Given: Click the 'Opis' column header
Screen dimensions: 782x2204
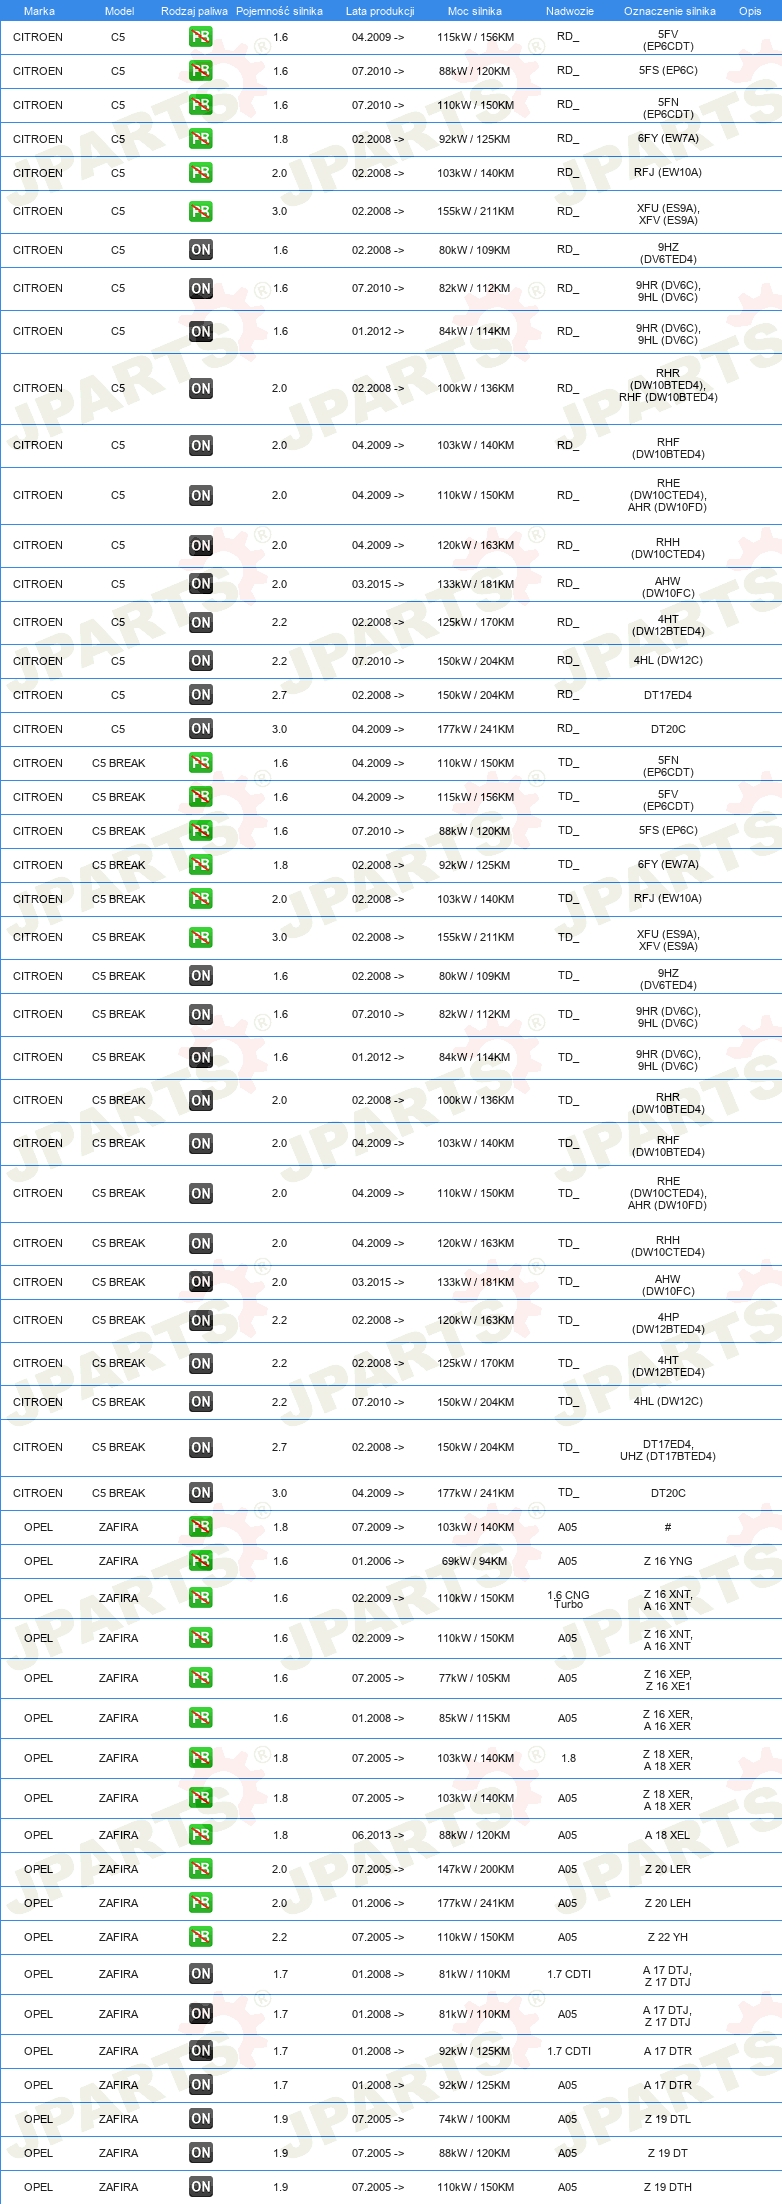Looking at the screenshot, I should pos(750,11).
